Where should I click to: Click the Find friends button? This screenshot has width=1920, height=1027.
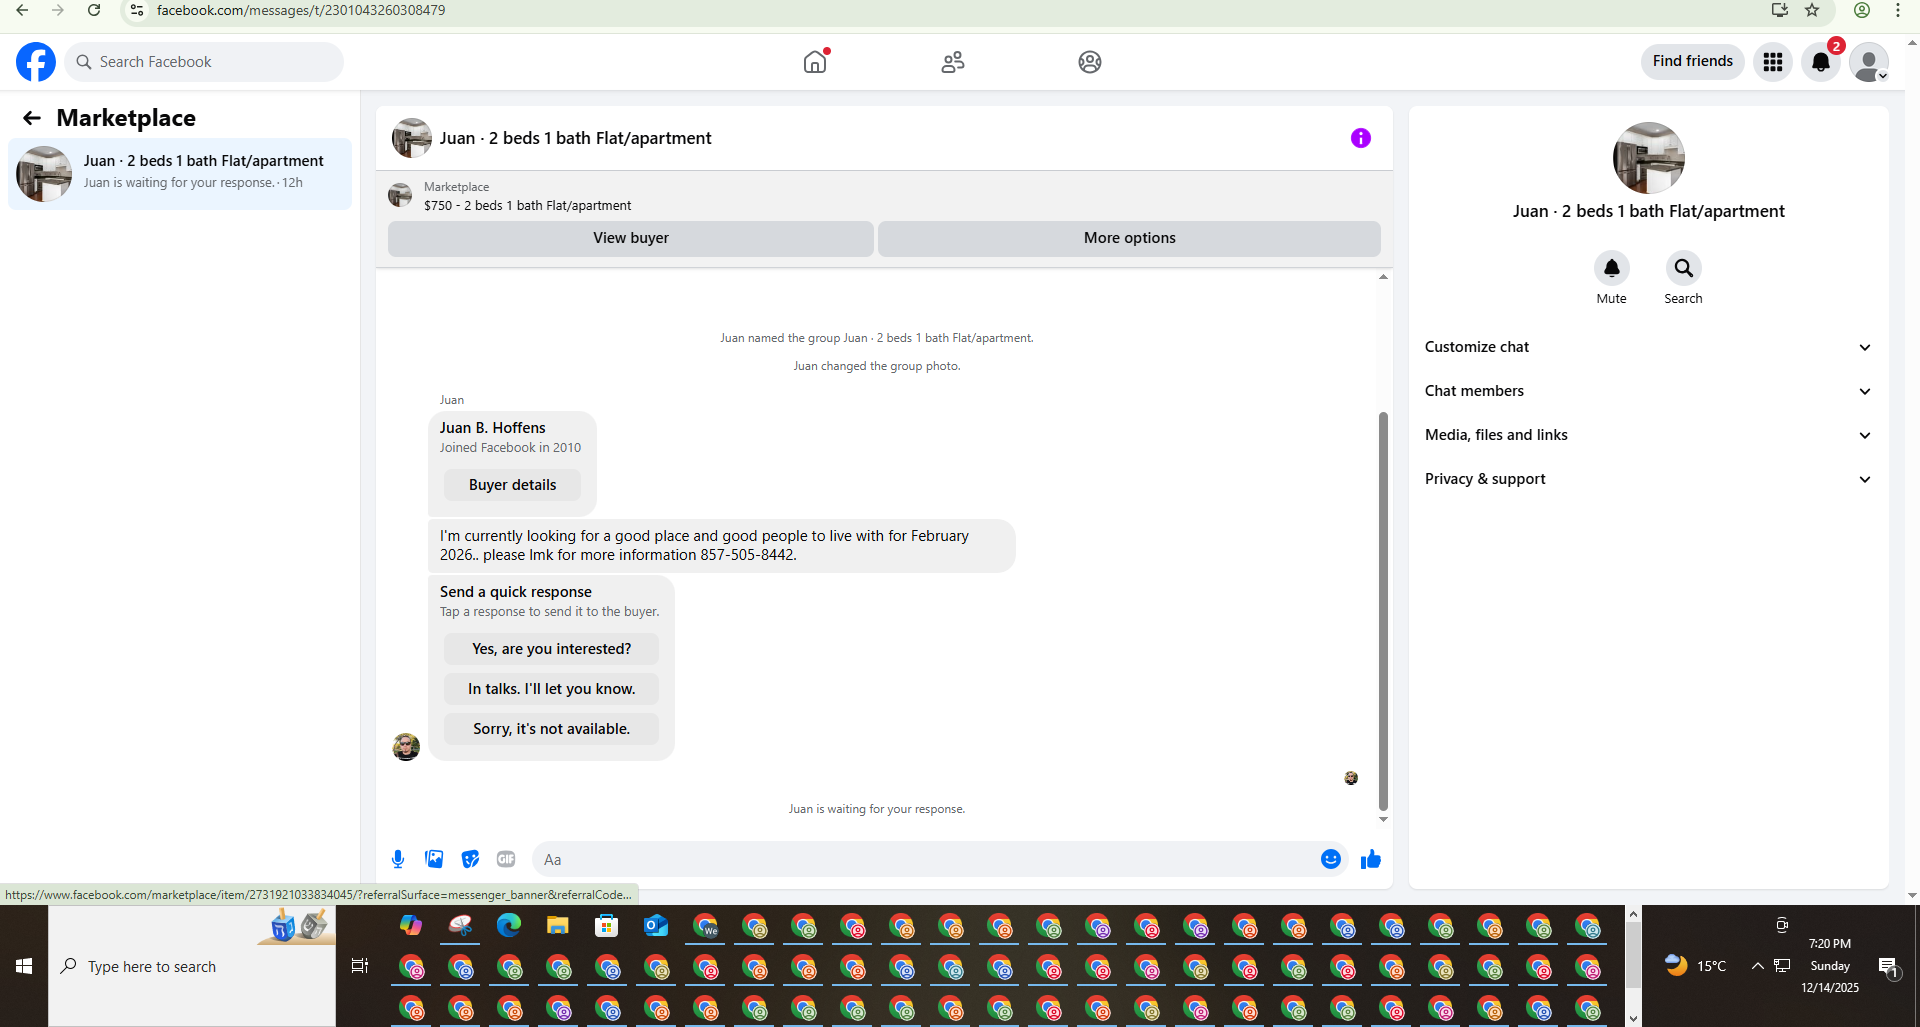(1692, 61)
